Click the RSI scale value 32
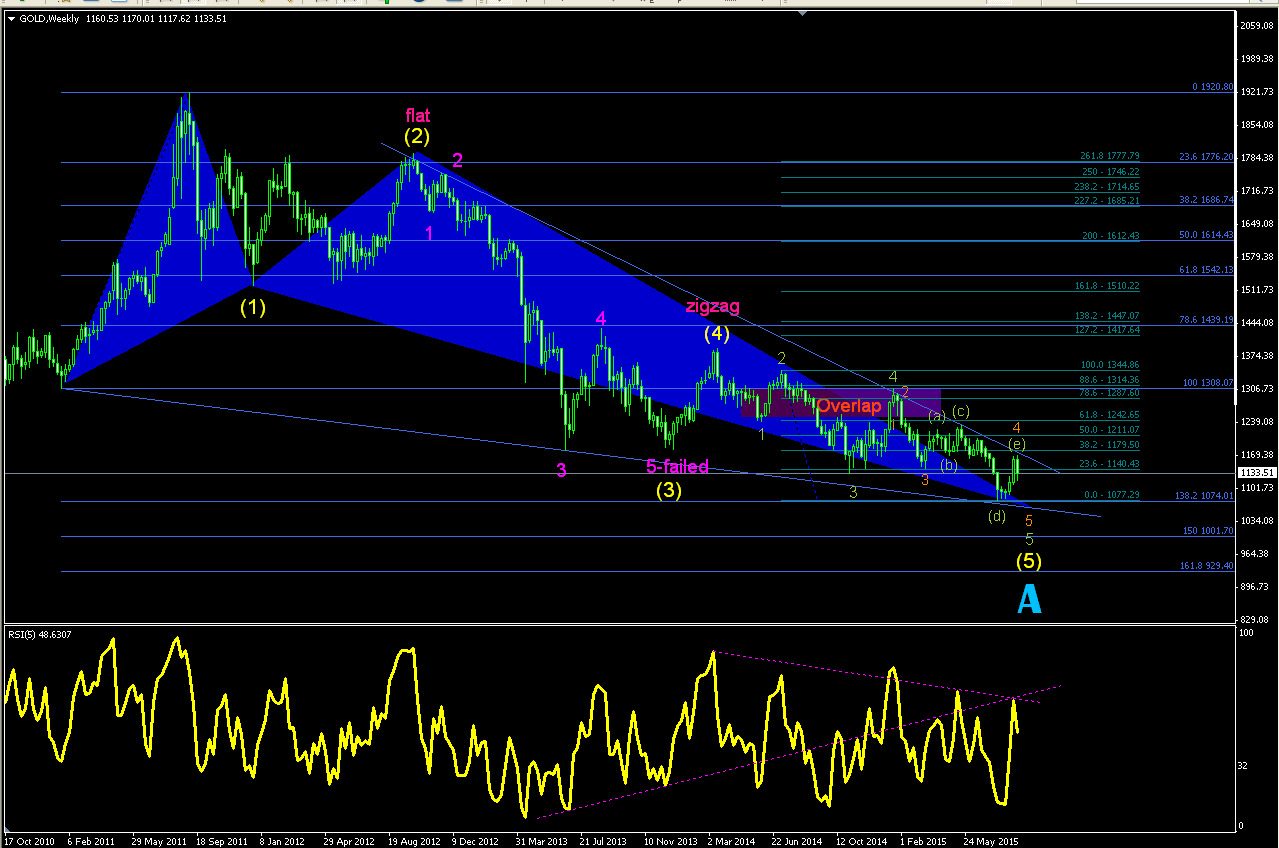 [x=1242, y=765]
